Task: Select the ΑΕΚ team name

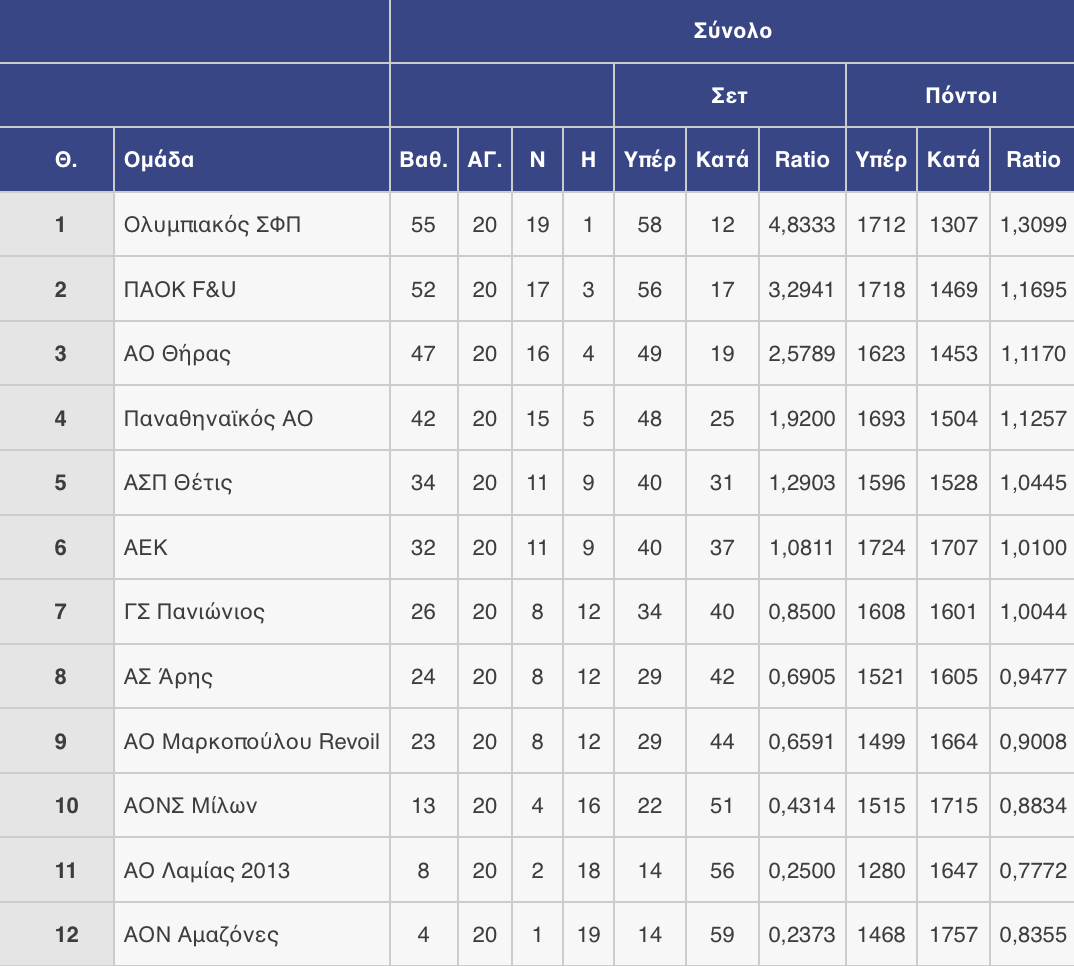Action: (x=146, y=548)
